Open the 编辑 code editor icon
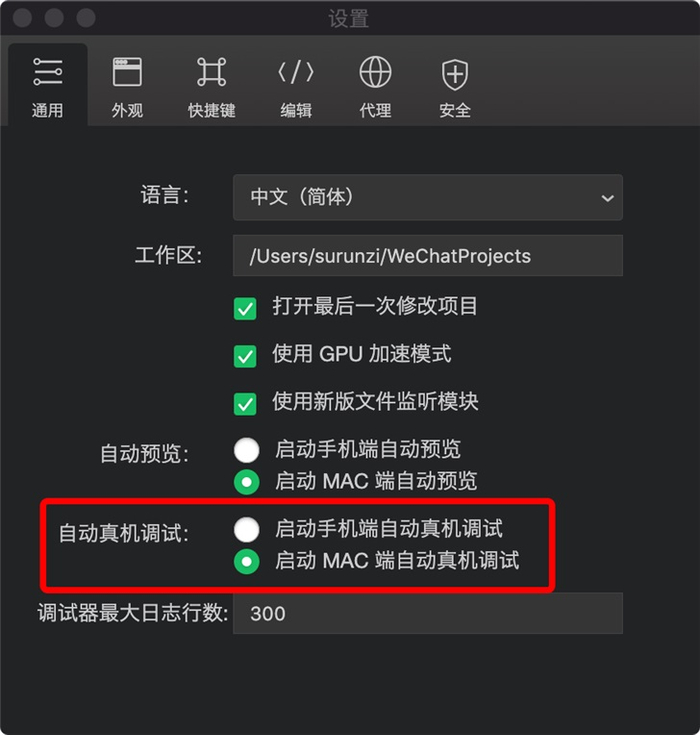 pos(296,72)
